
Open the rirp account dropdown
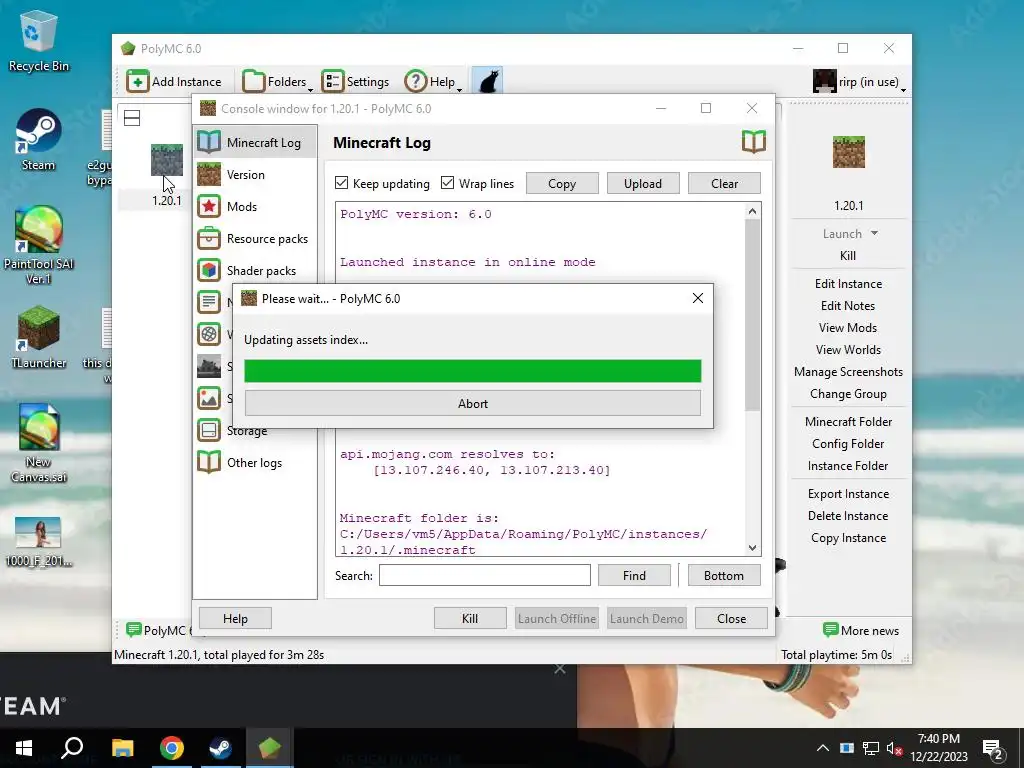tap(859, 82)
